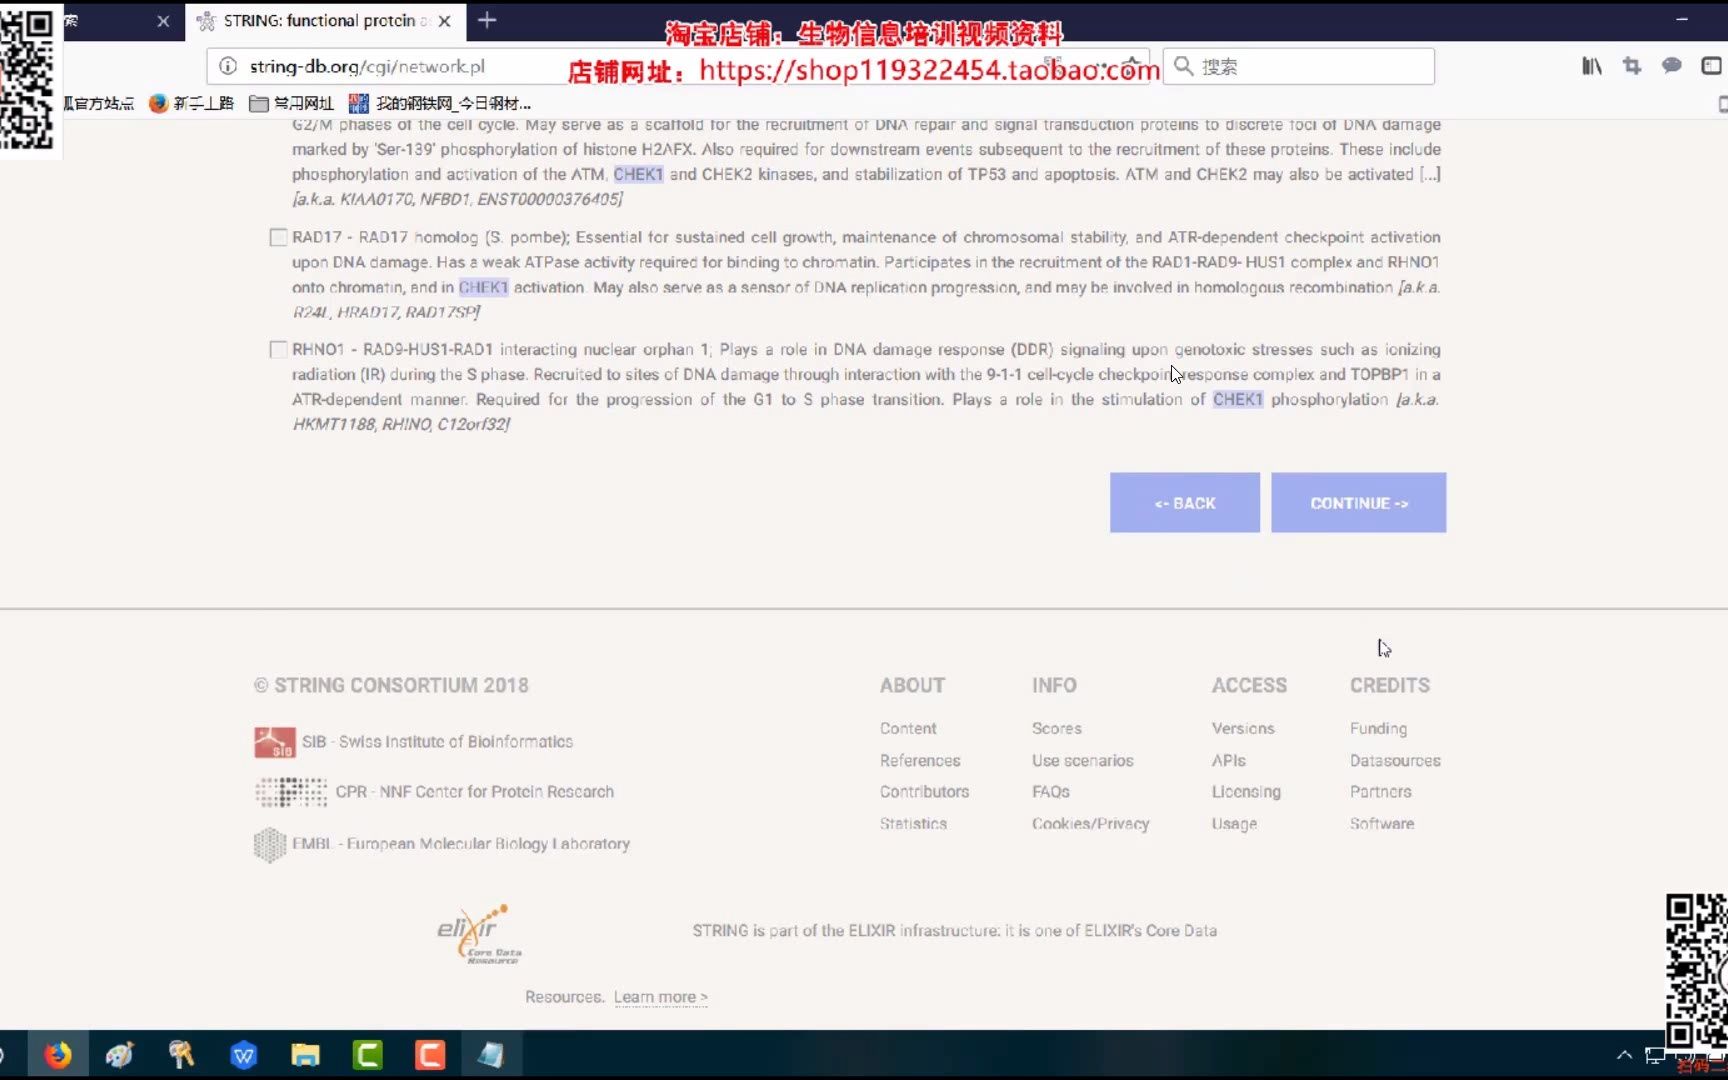This screenshot has height=1080, width=1728.
Task: Tick the RAD17 protein checkbox
Action: point(278,238)
